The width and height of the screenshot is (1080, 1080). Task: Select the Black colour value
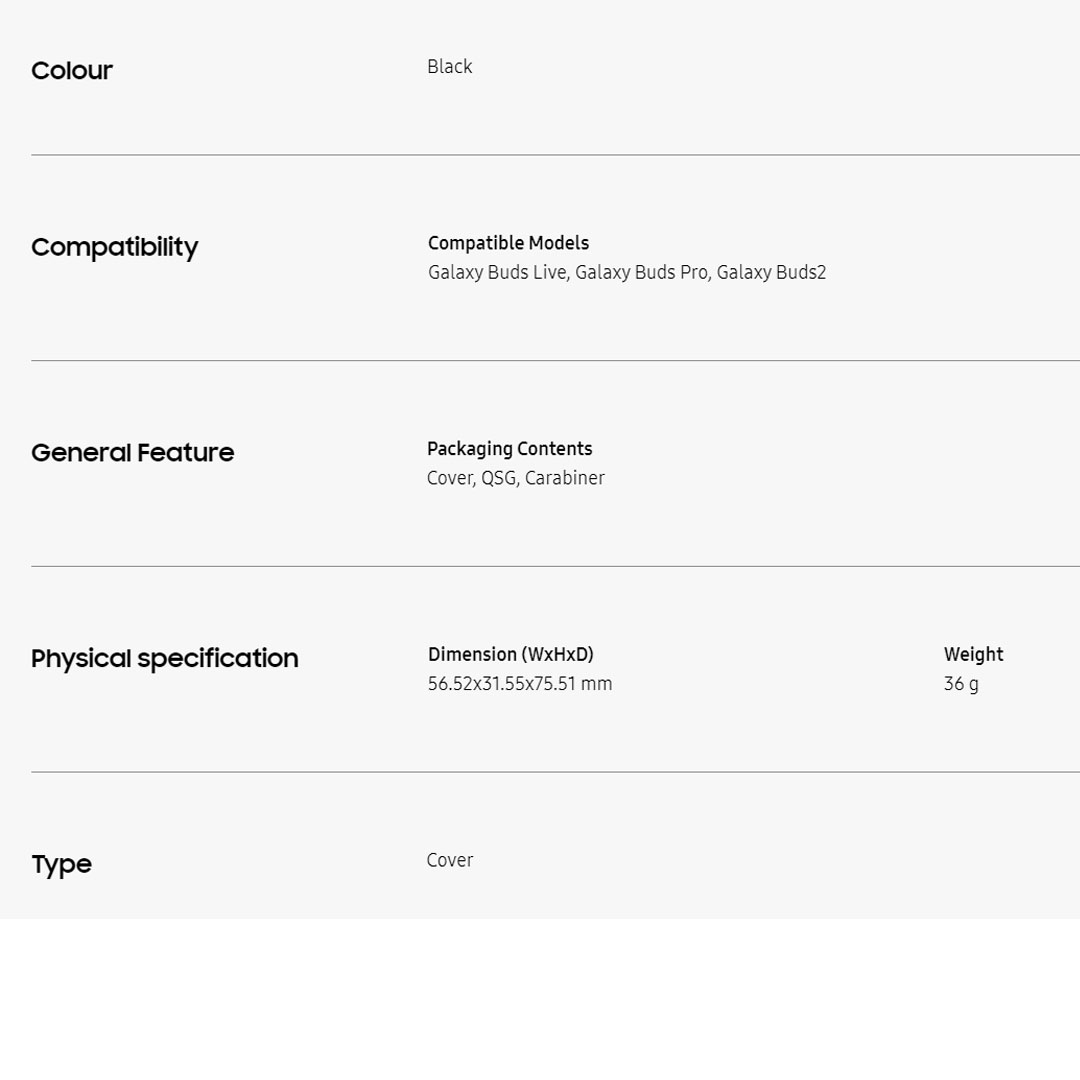pyautogui.click(x=450, y=67)
